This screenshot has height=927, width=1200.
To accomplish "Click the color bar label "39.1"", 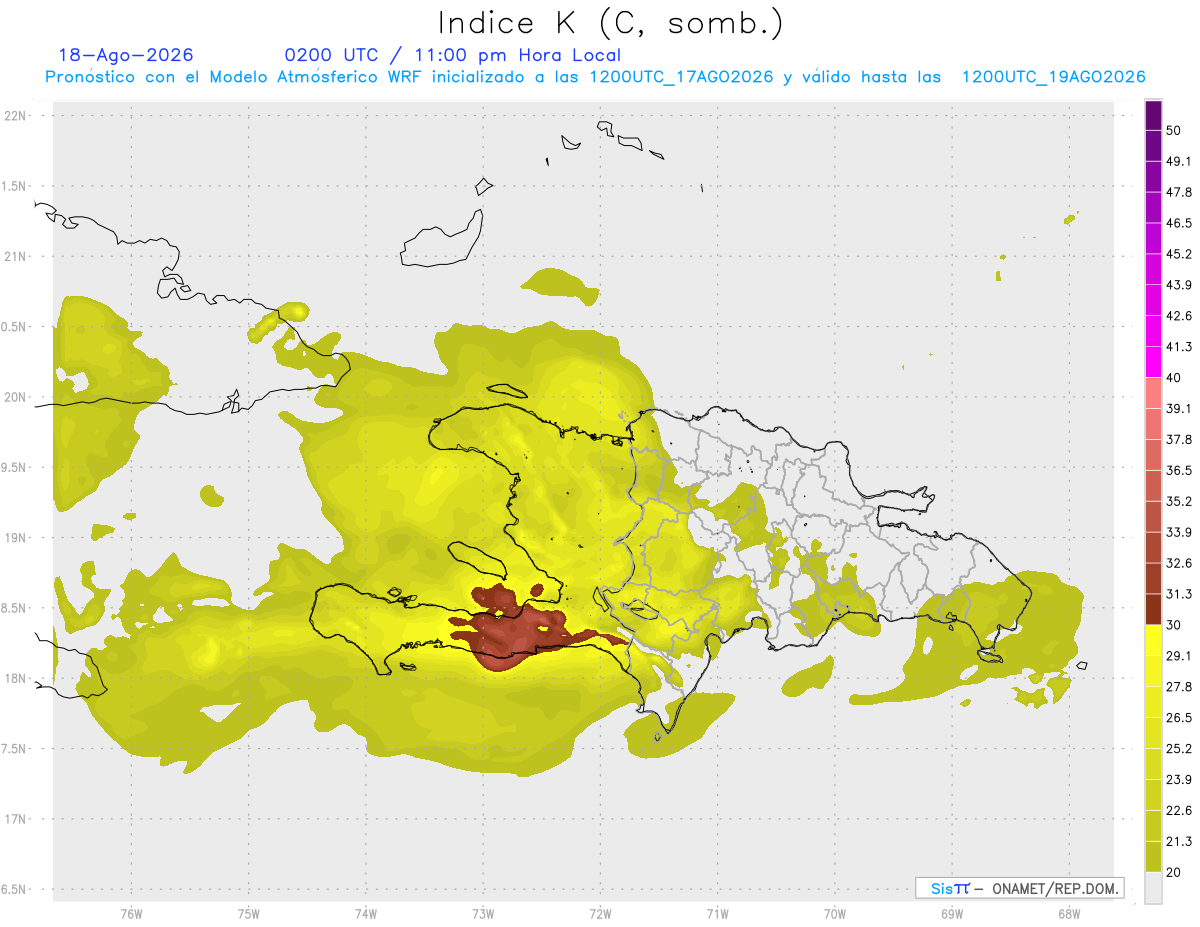I will [x=1179, y=409].
